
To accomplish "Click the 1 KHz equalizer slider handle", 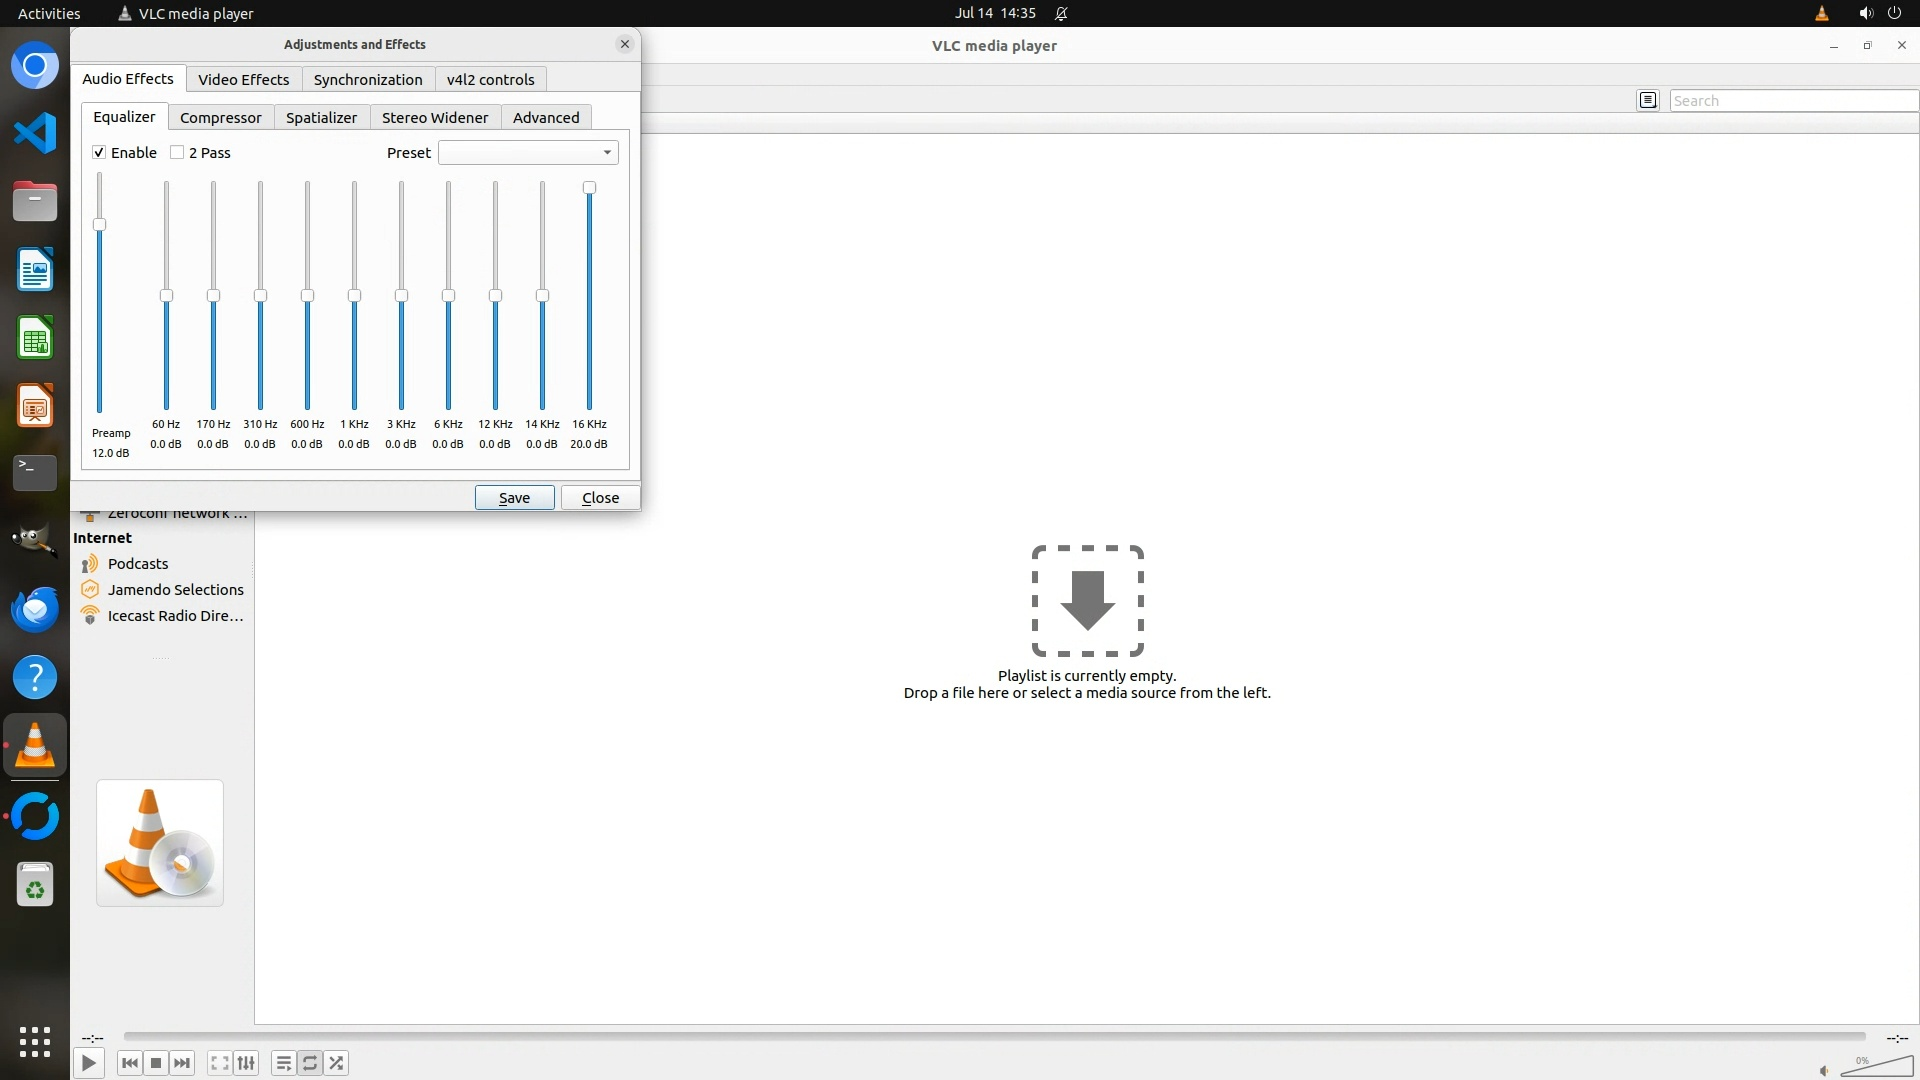I will point(354,296).
